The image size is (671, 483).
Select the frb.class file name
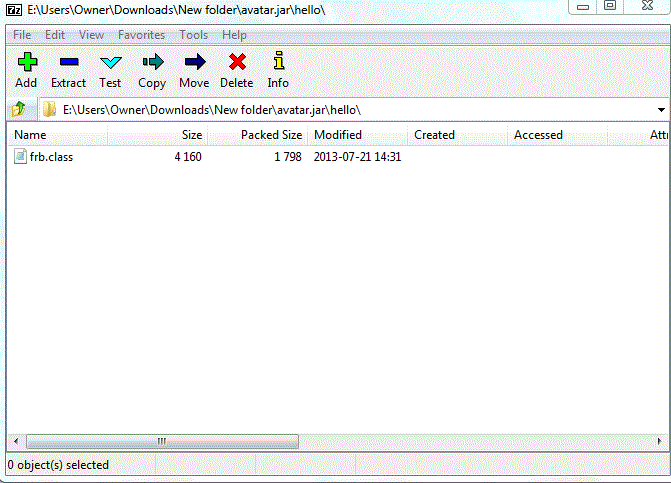pos(51,157)
